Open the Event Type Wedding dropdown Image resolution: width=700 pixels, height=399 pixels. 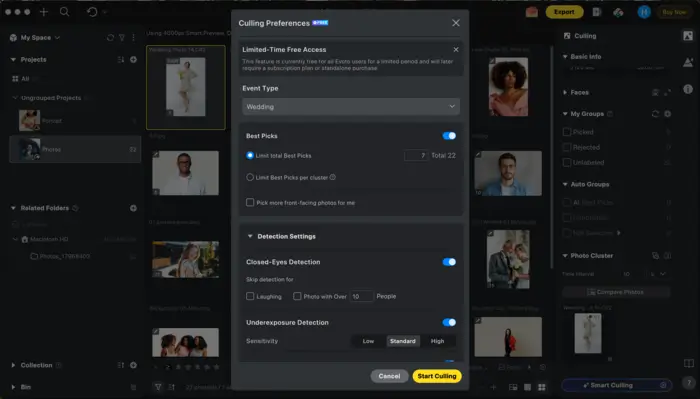tap(351, 107)
